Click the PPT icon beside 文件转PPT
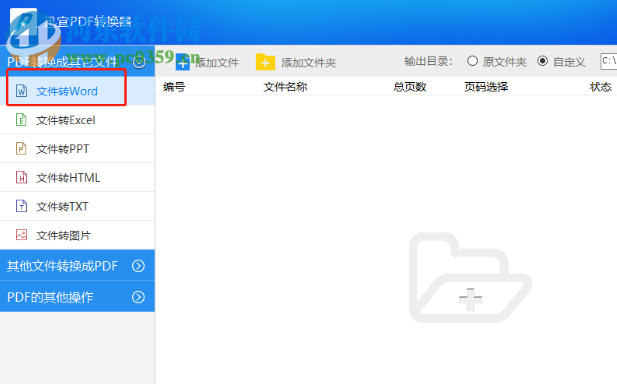The image size is (617, 384). tap(21, 149)
